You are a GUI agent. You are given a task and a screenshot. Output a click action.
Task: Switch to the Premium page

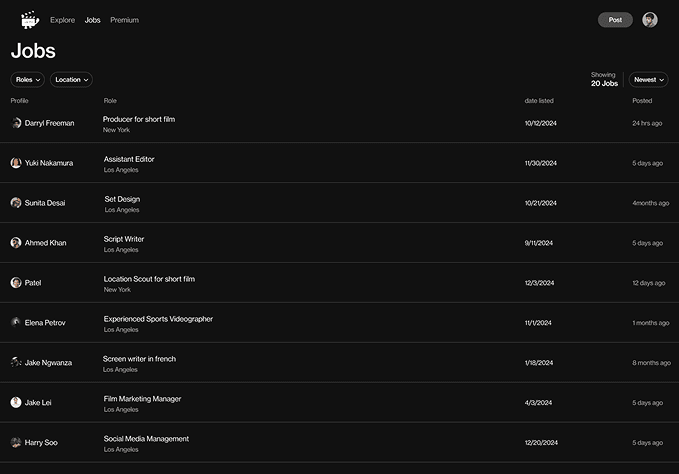pyautogui.click(x=124, y=20)
